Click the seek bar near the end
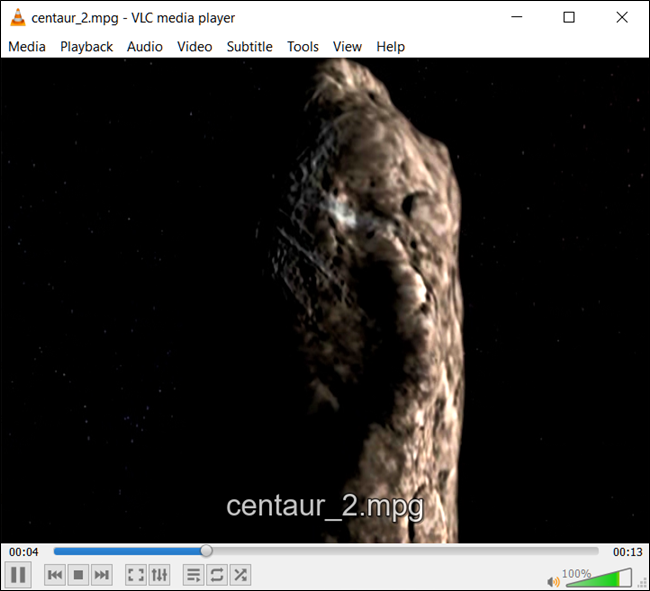 580,551
